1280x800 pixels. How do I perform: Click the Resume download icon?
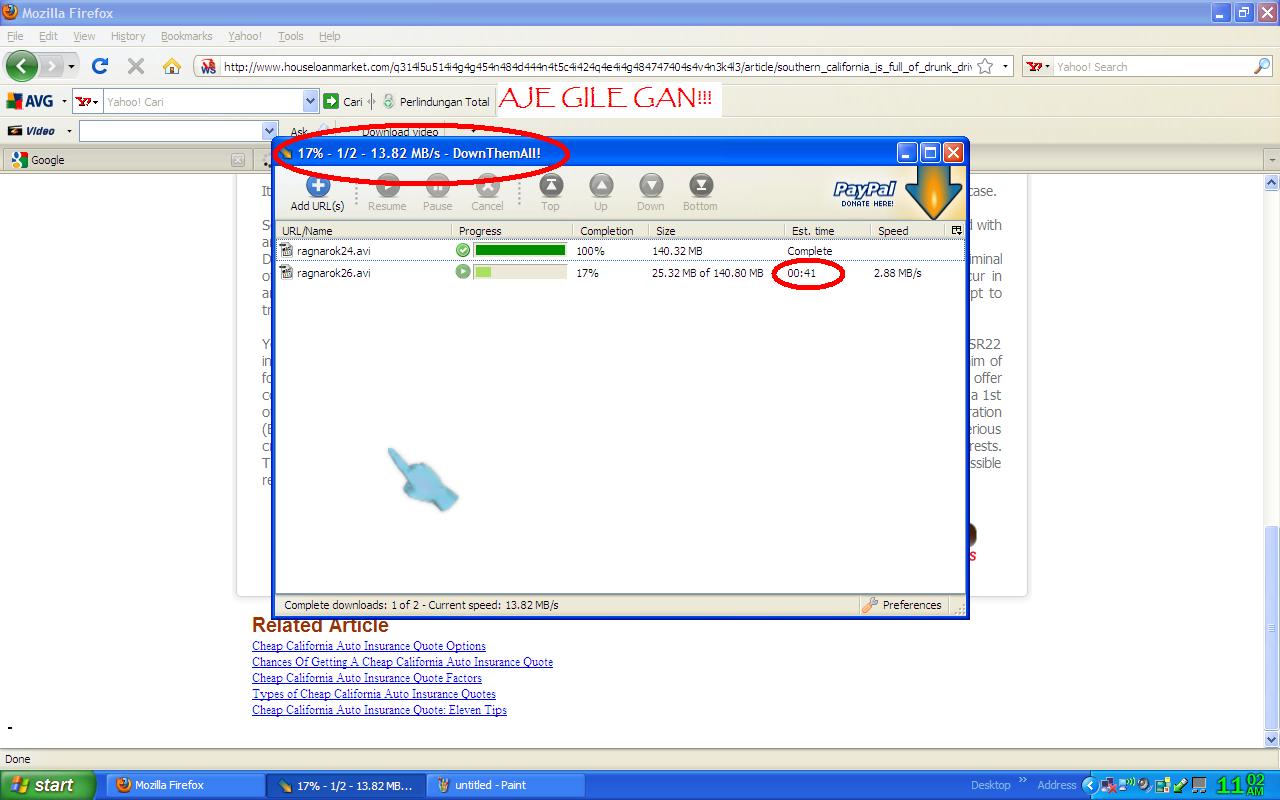(387, 185)
